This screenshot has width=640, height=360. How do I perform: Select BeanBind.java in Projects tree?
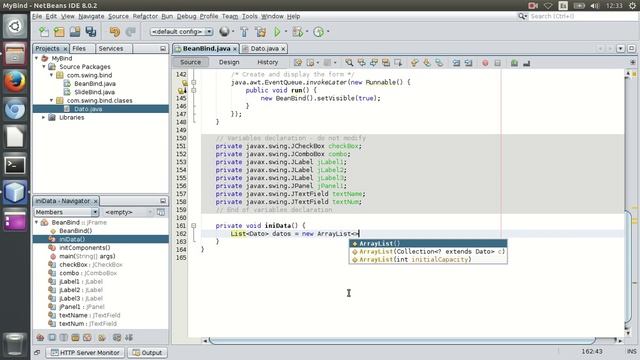[x=95, y=84]
